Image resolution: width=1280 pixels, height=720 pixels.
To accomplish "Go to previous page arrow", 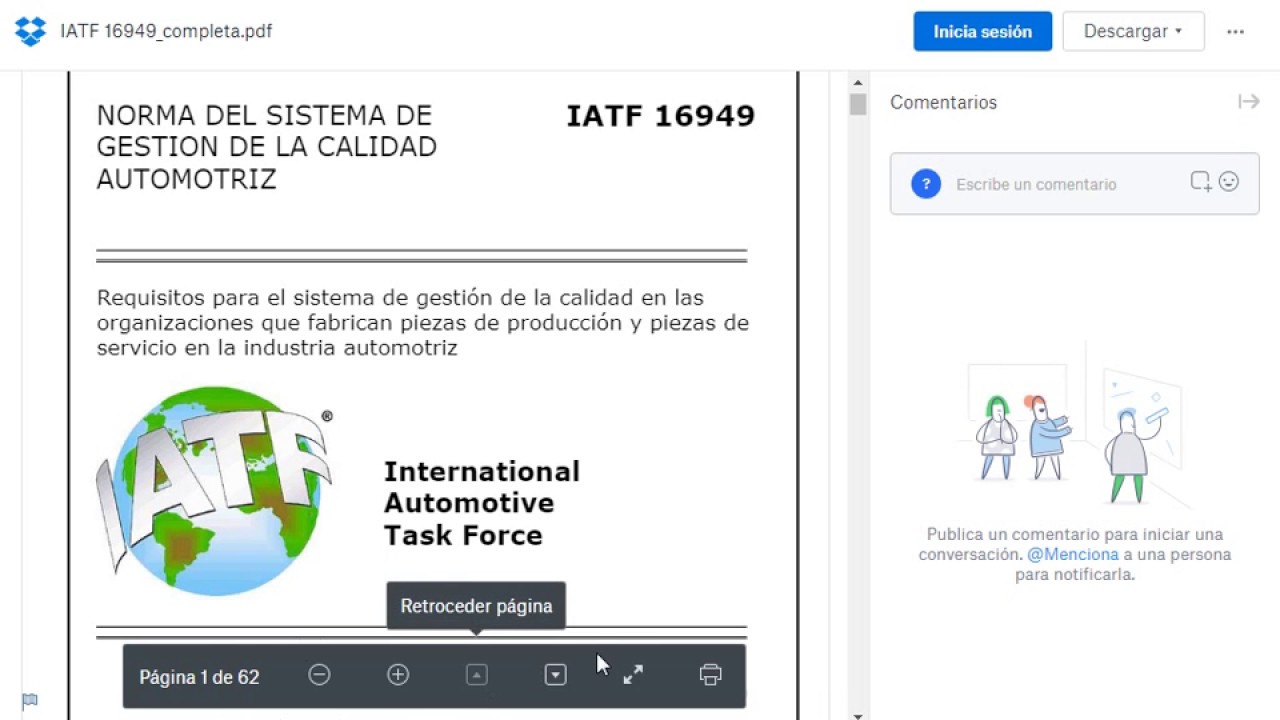I will pos(477,675).
